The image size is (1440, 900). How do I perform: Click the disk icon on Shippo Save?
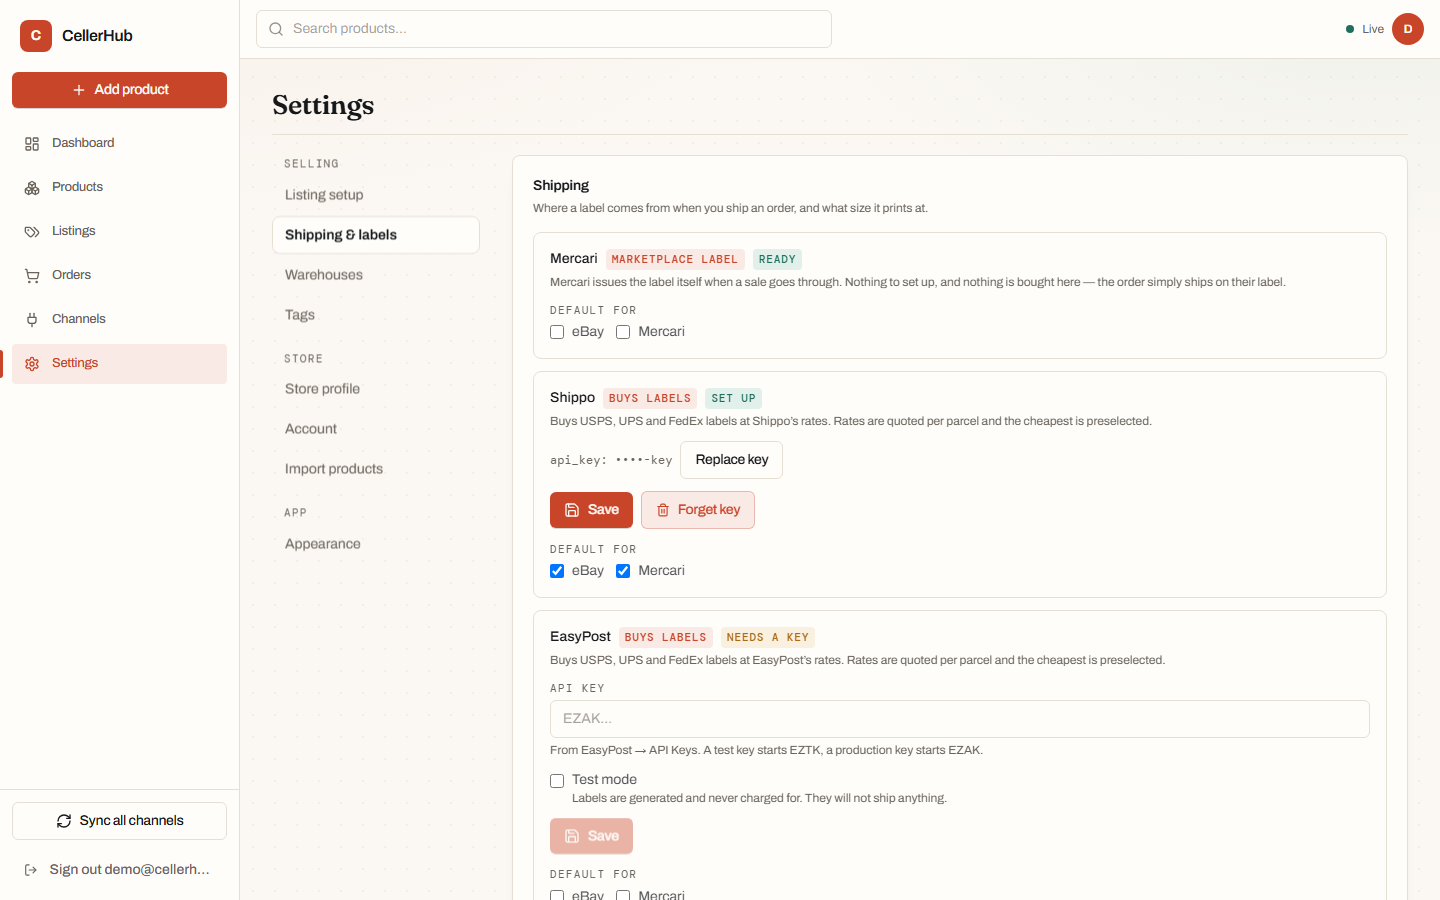[572, 510]
